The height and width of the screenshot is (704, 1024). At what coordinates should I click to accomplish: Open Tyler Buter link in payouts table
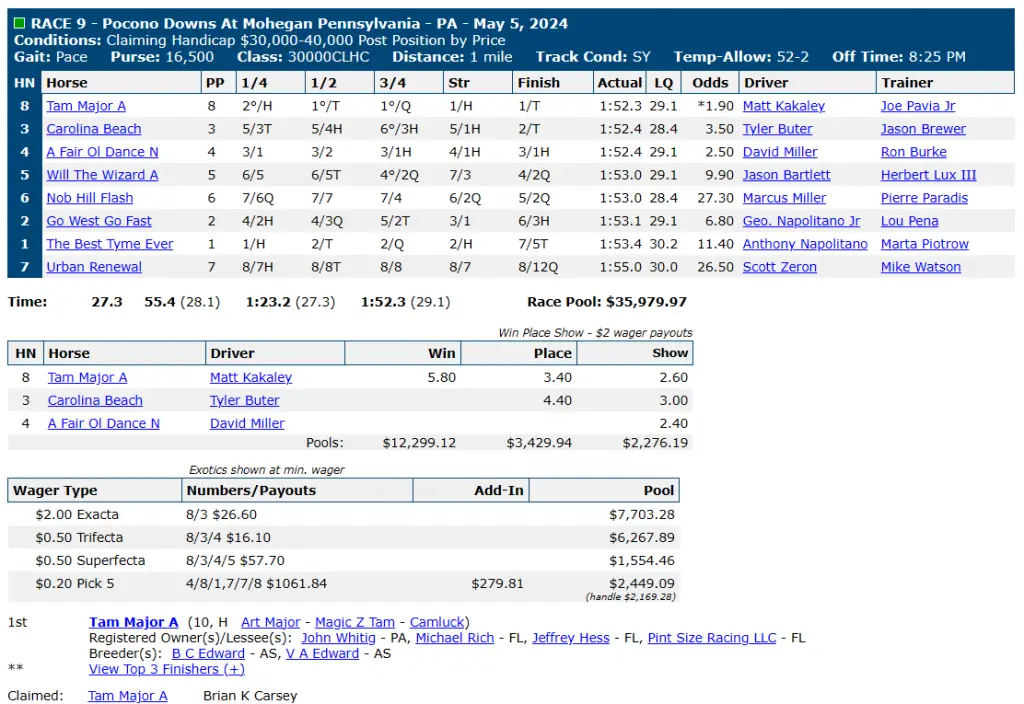click(x=244, y=400)
